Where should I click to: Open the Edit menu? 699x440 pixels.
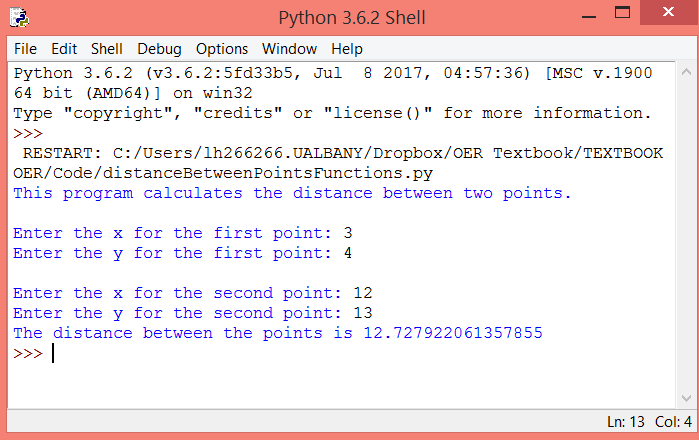click(64, 48)
